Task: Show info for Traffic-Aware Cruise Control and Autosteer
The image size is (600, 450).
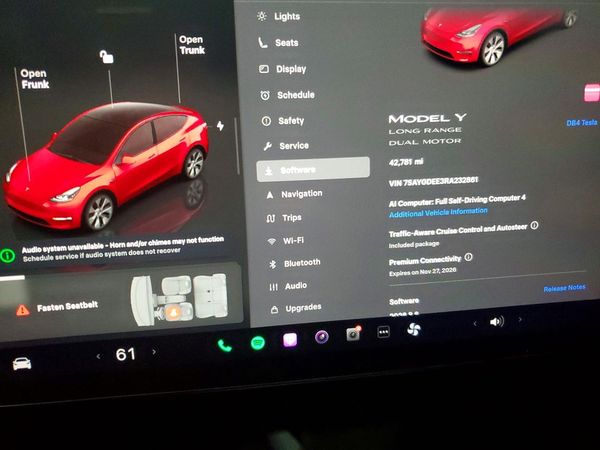Action: pos(535,225)
